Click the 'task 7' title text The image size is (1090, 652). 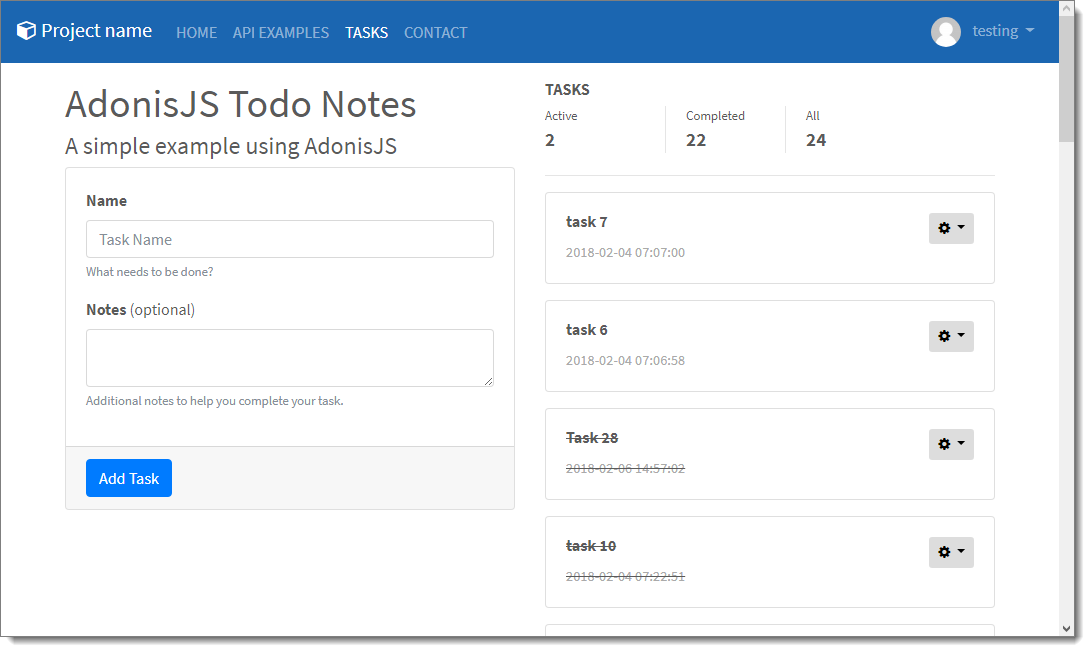click(586, 222)
